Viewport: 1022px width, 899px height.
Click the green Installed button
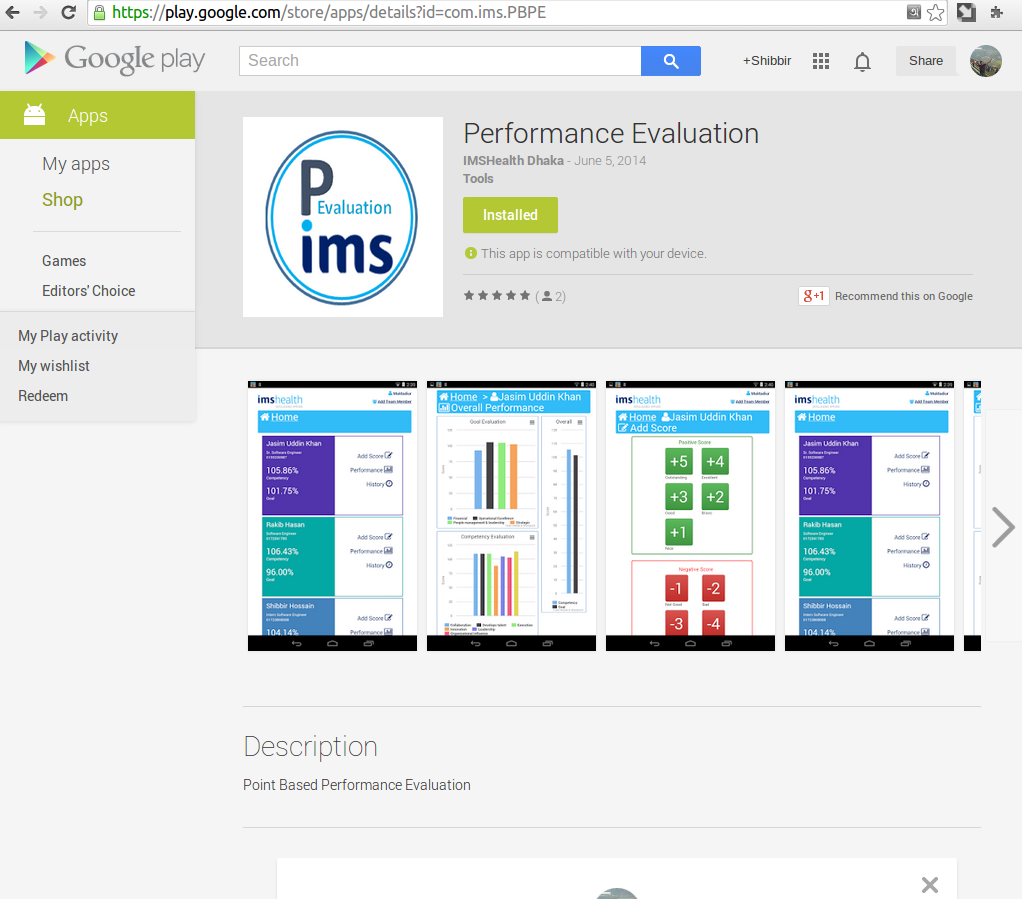tap(510, 215)
